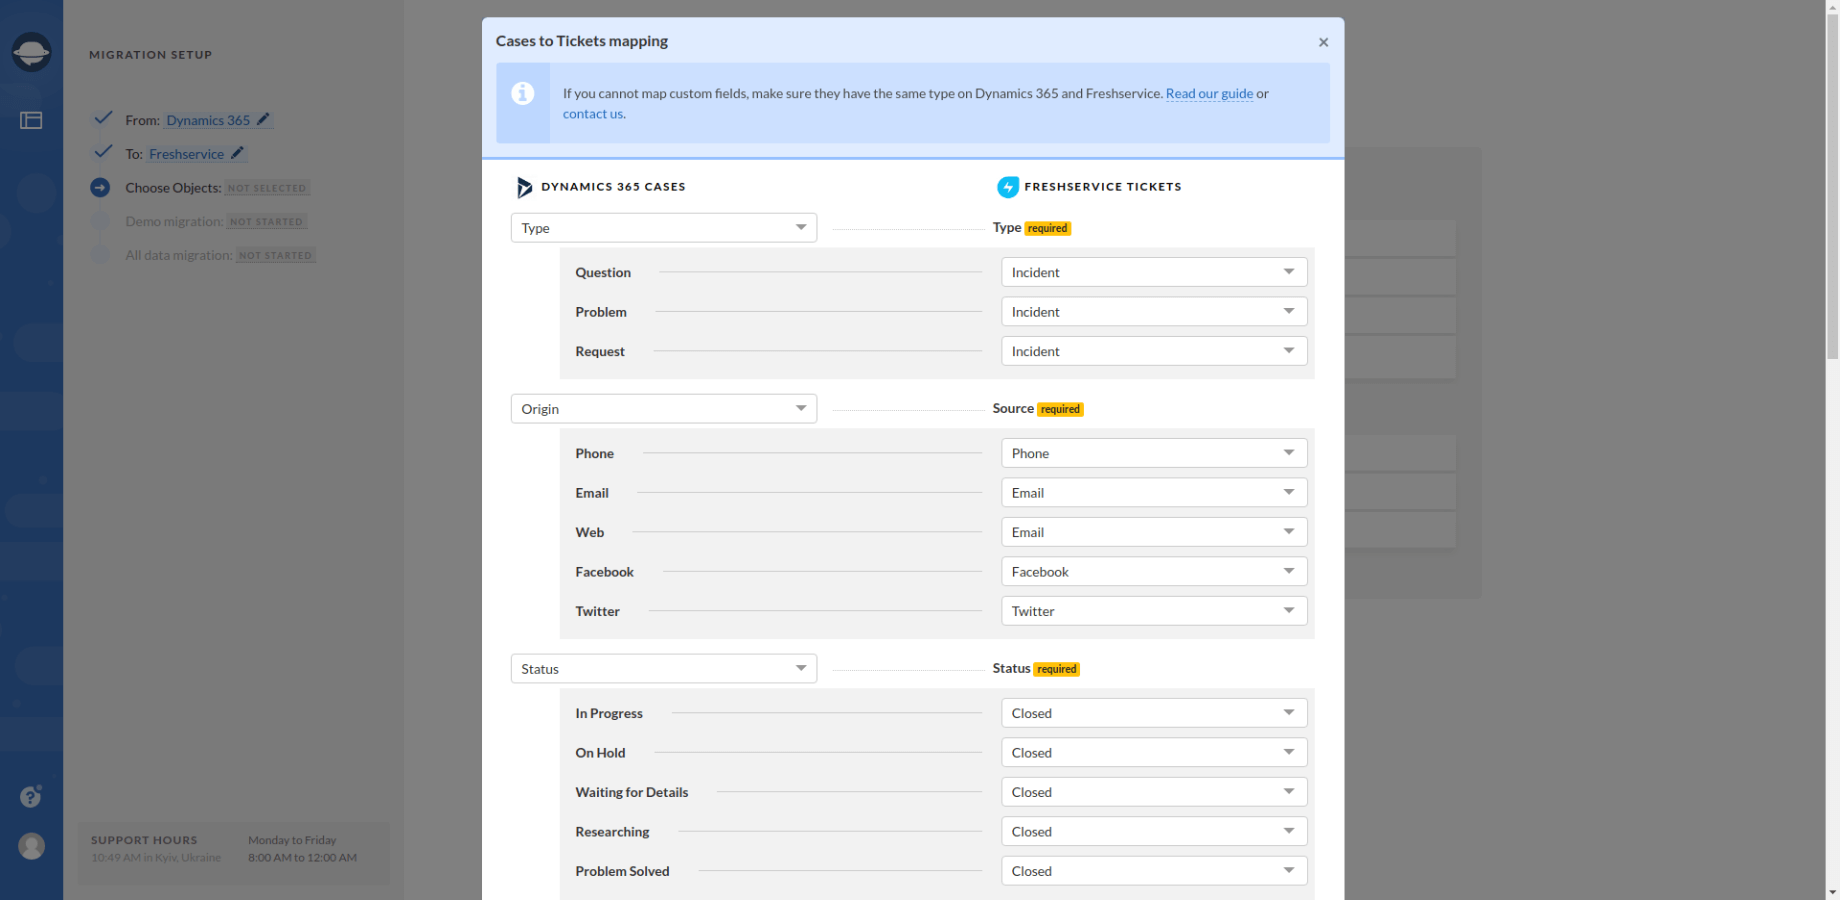Click the Status required label
This screenshot has height=900, width=1840.
[x=1036, y=669]
